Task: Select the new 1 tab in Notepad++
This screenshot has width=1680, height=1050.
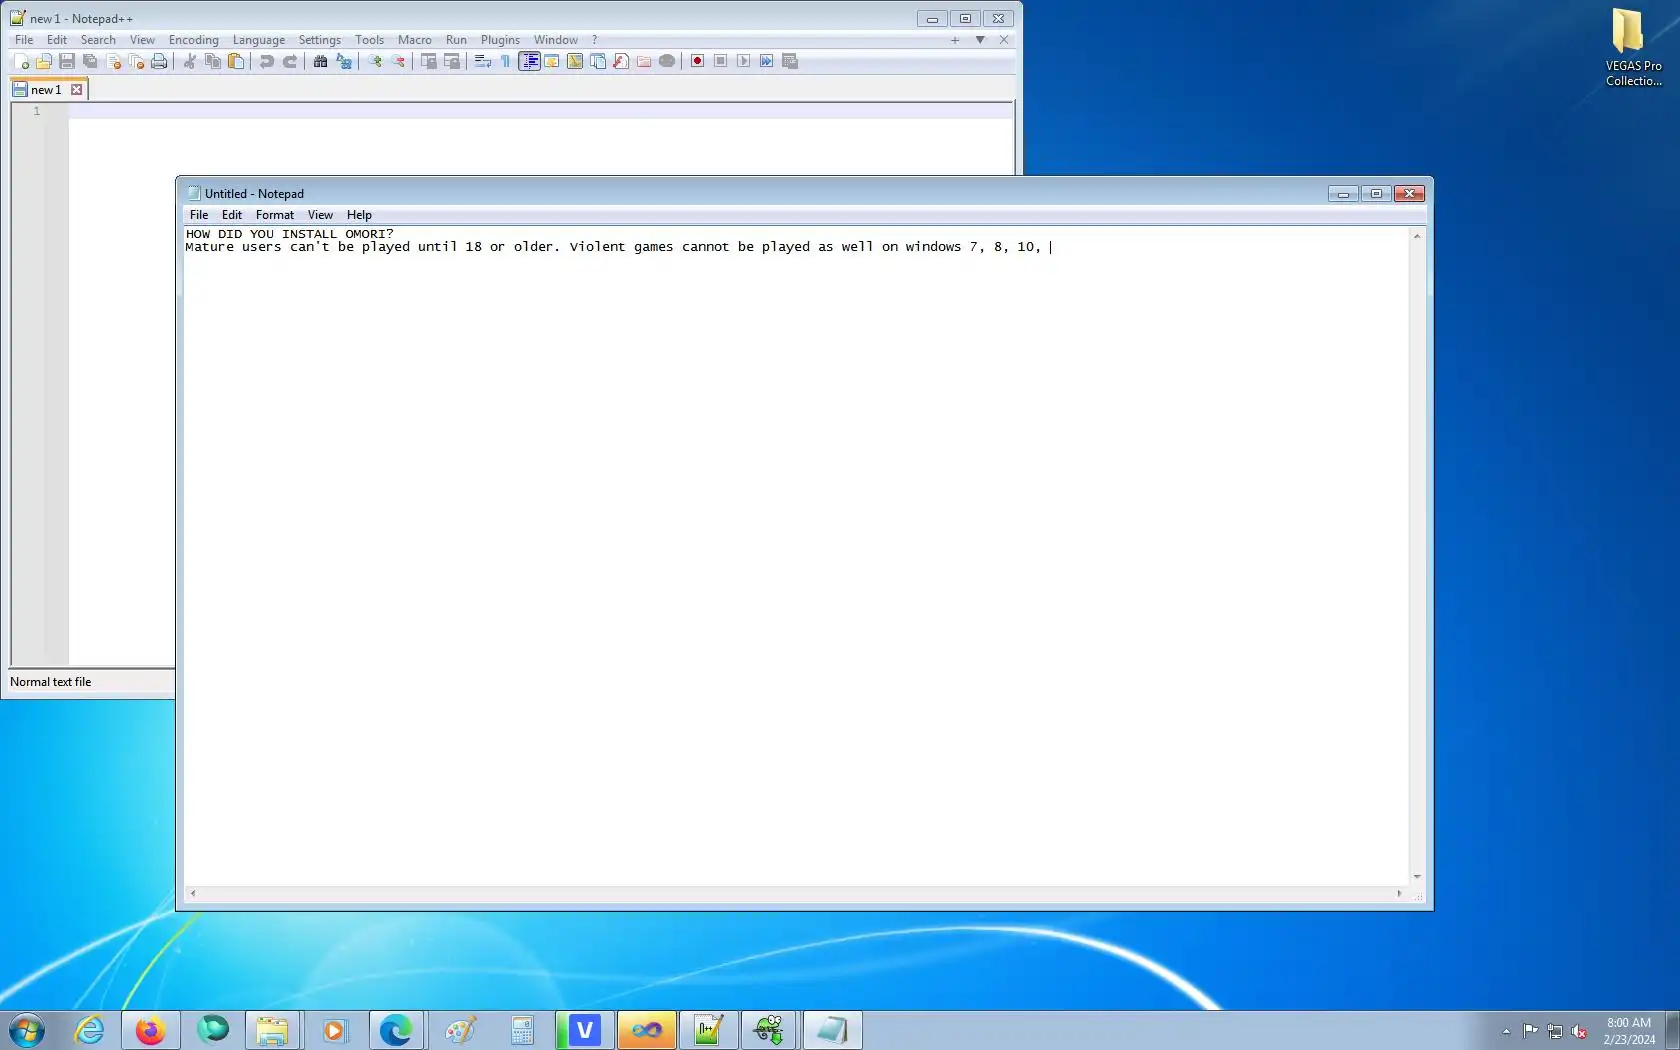Action: (x=48, y=90)
